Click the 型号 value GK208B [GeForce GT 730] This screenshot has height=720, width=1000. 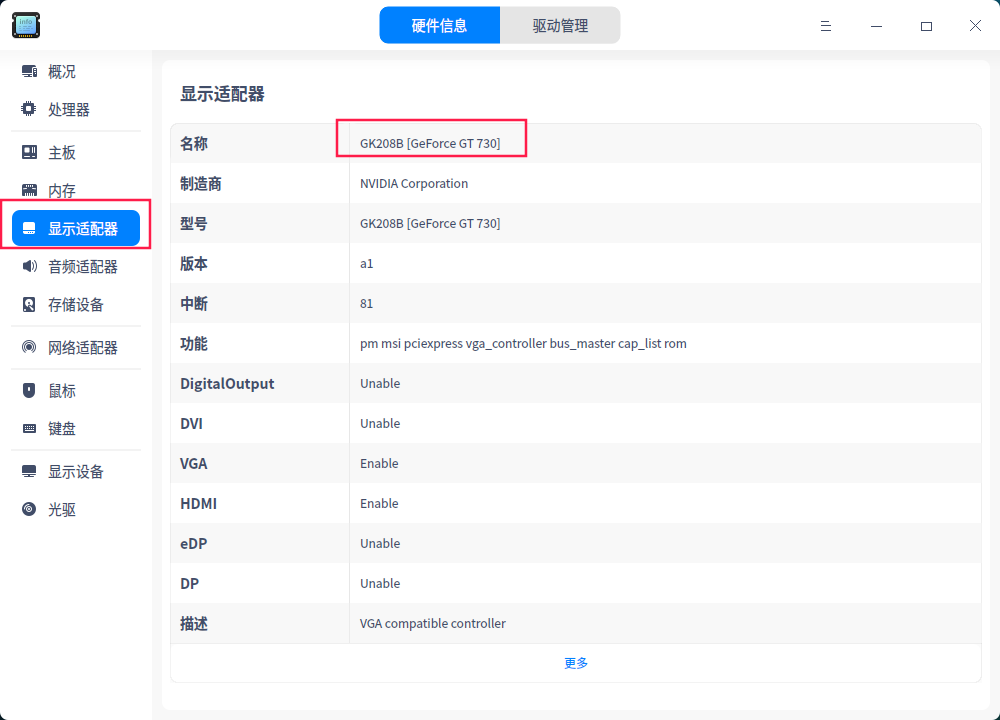click(430, 224)
